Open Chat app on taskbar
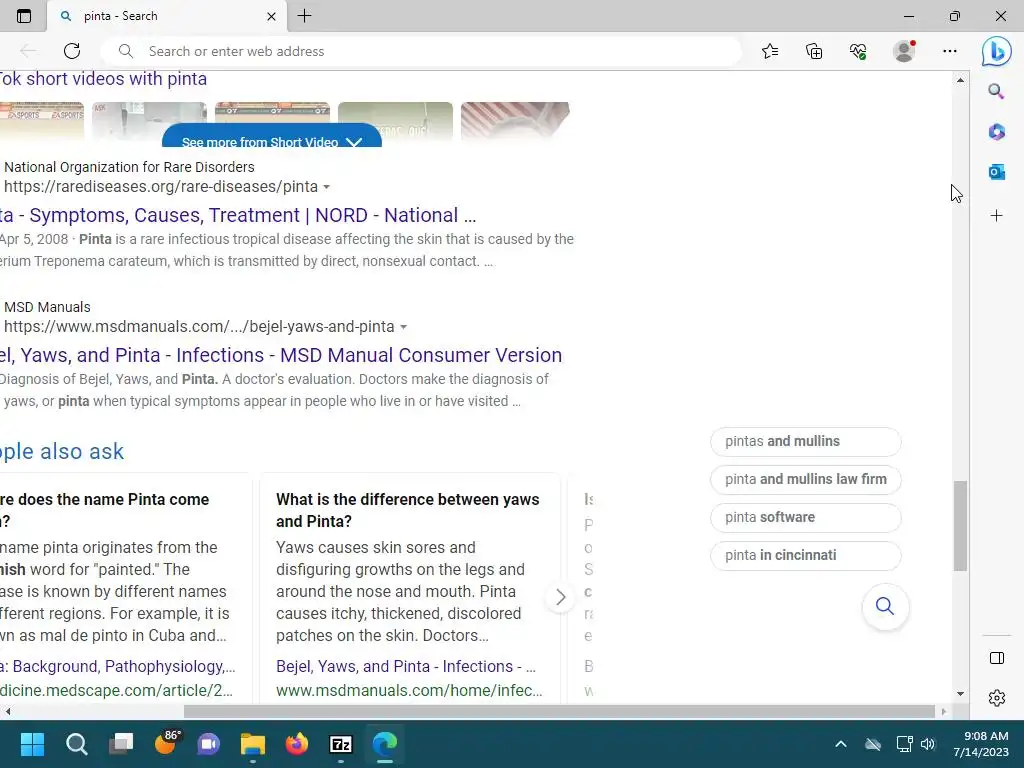 [x=209, y=744]
